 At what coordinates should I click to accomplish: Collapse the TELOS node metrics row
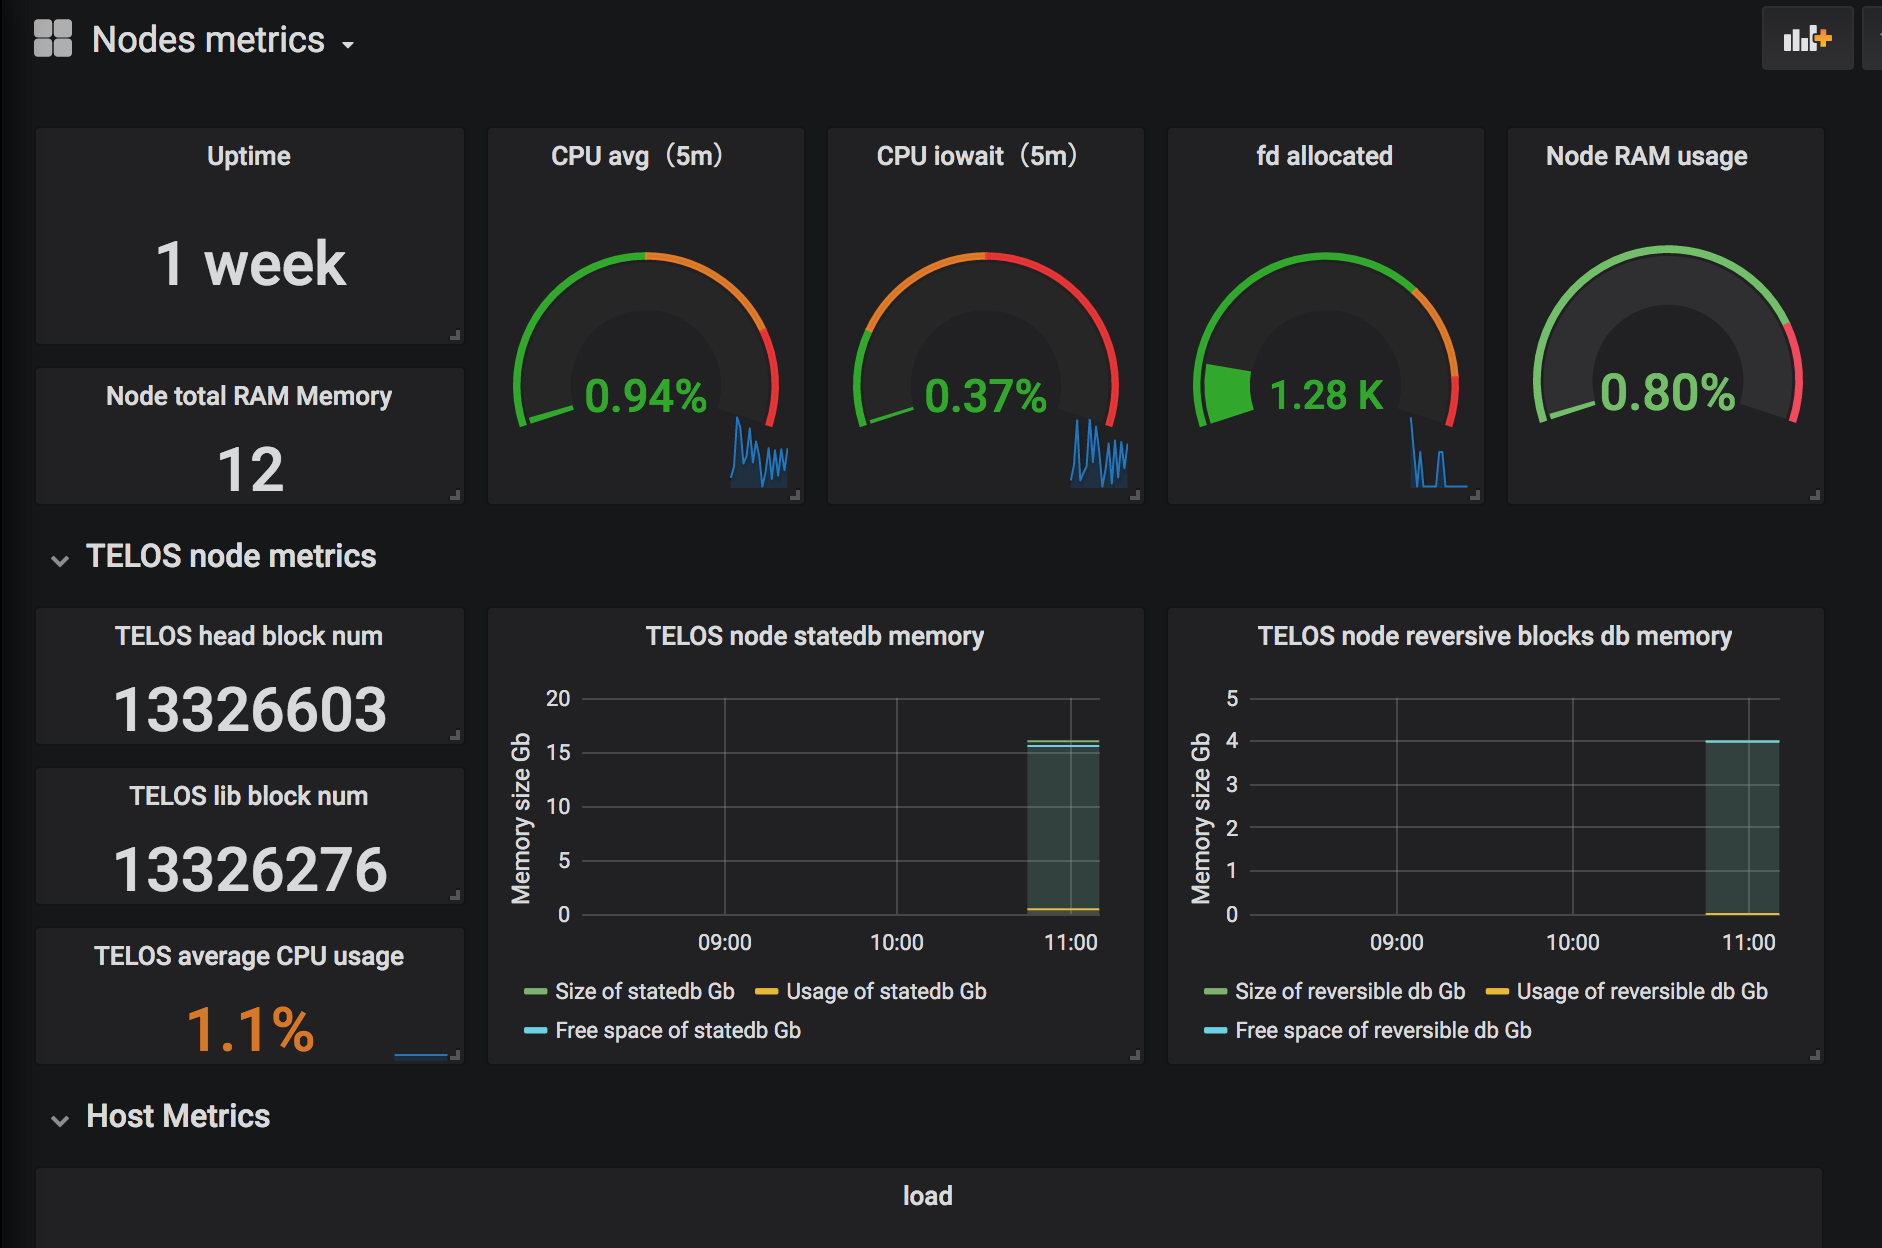click(x=60, y=560)
